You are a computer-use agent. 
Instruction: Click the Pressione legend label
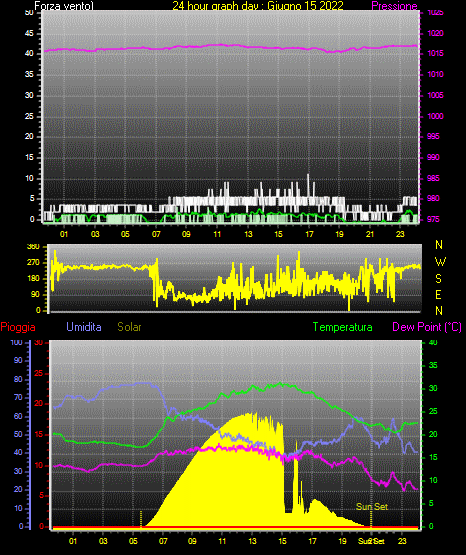point(394,6)
